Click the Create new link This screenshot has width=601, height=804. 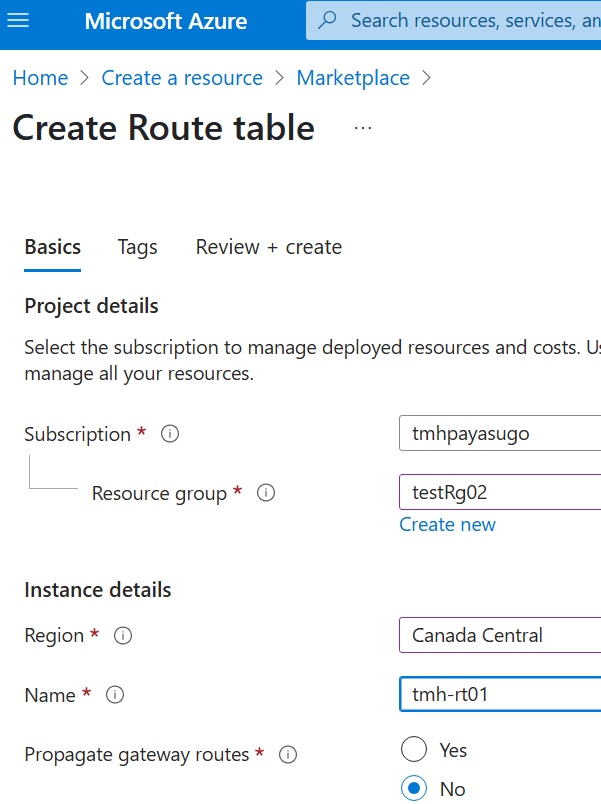click(447, 524)
